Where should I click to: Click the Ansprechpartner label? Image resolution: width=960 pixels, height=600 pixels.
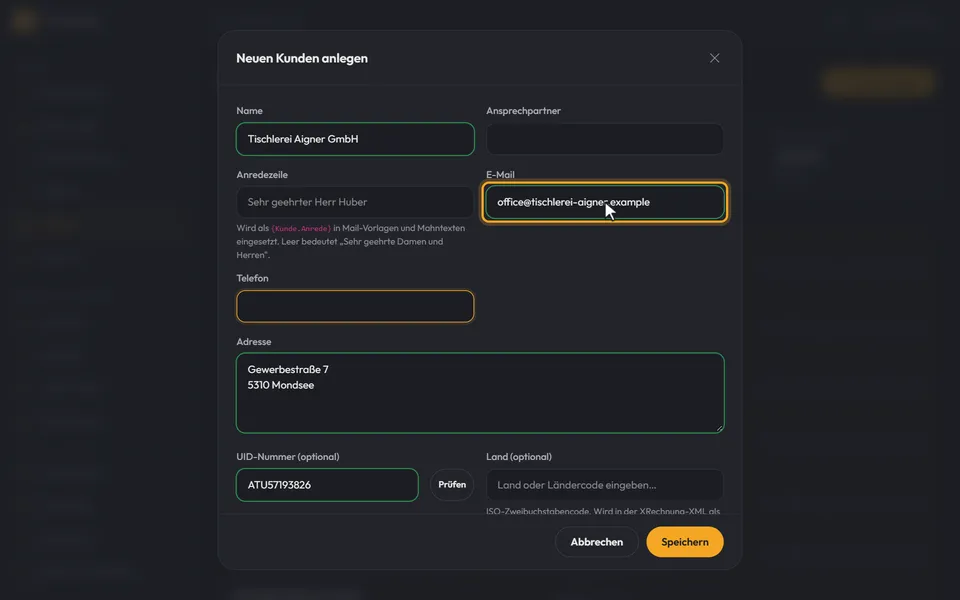click(x=523, y=111)
